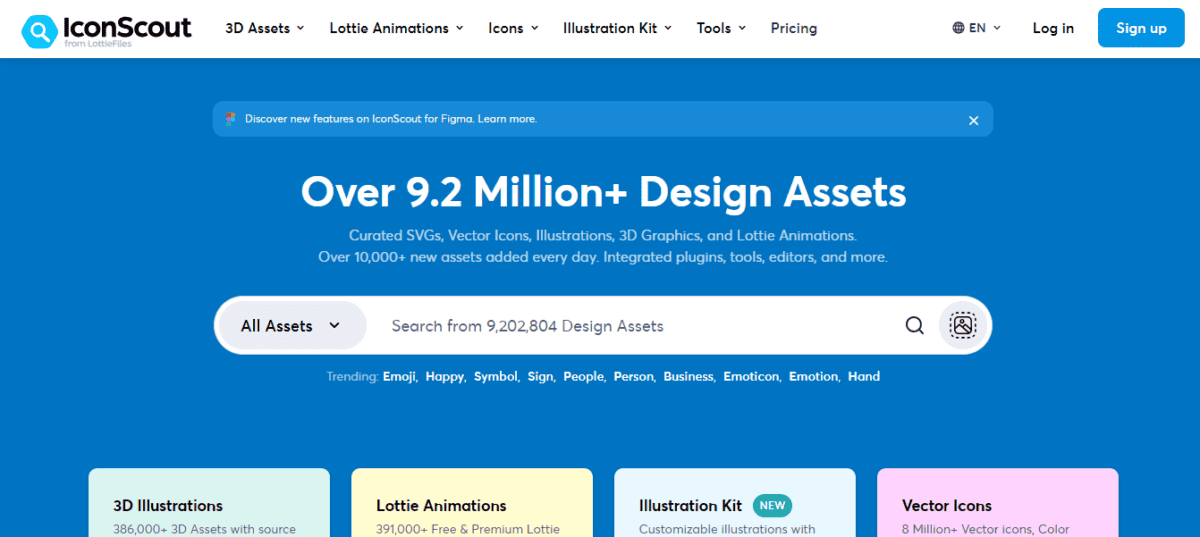Click the Figma logo icon in banner
1200x537 pixels.
coord(231,119)
